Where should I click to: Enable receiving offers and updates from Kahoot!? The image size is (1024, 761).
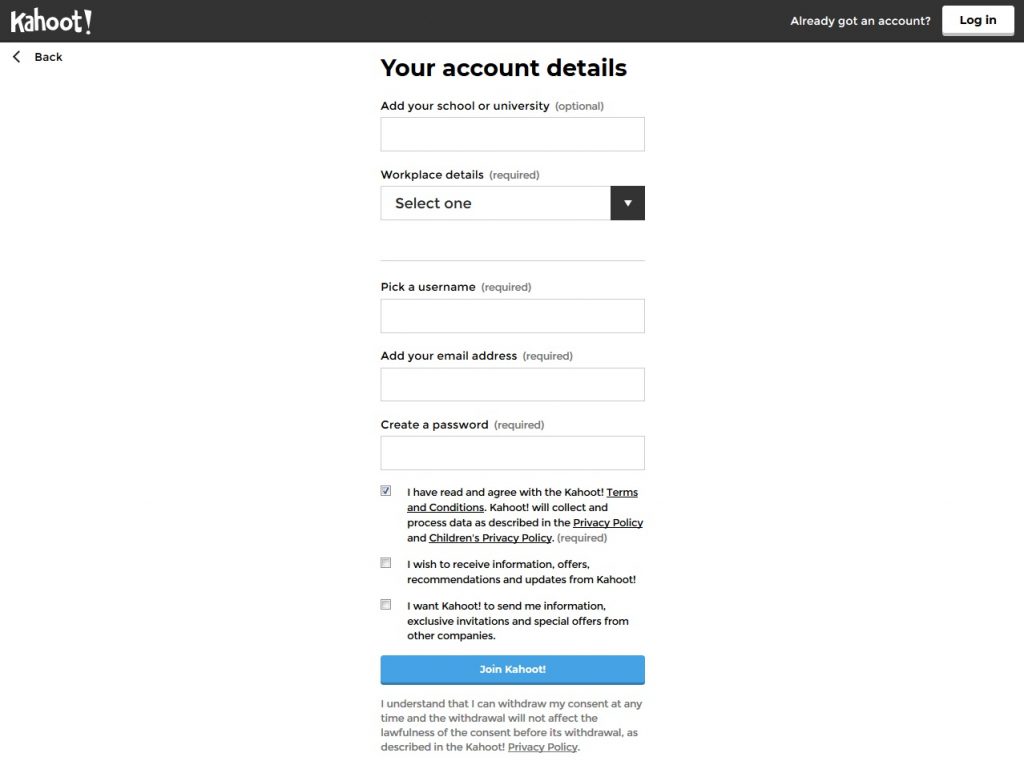point(386,563)
